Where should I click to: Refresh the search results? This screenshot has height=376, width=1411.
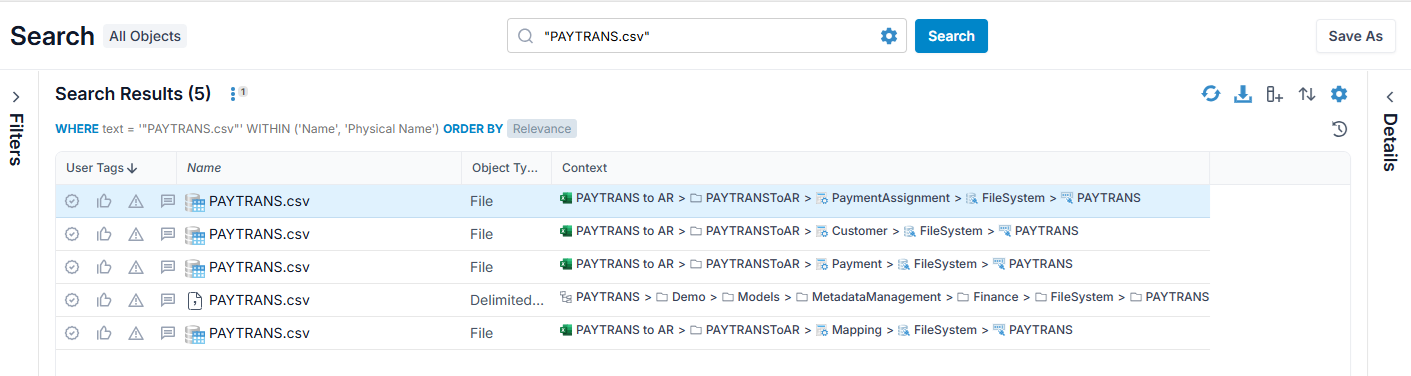tap(1211, 94)
